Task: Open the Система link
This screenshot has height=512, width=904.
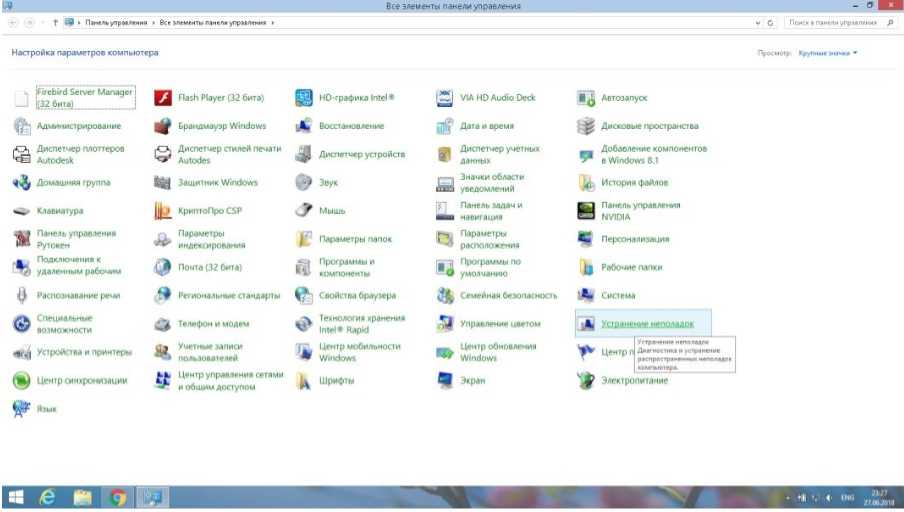Action: pos(617,296)
